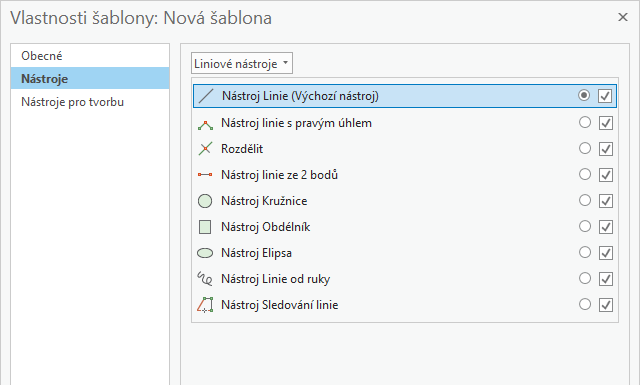Click 'Nástroj linie ze 2 bodů' label

pyautogui.click(x=280, y=175)
